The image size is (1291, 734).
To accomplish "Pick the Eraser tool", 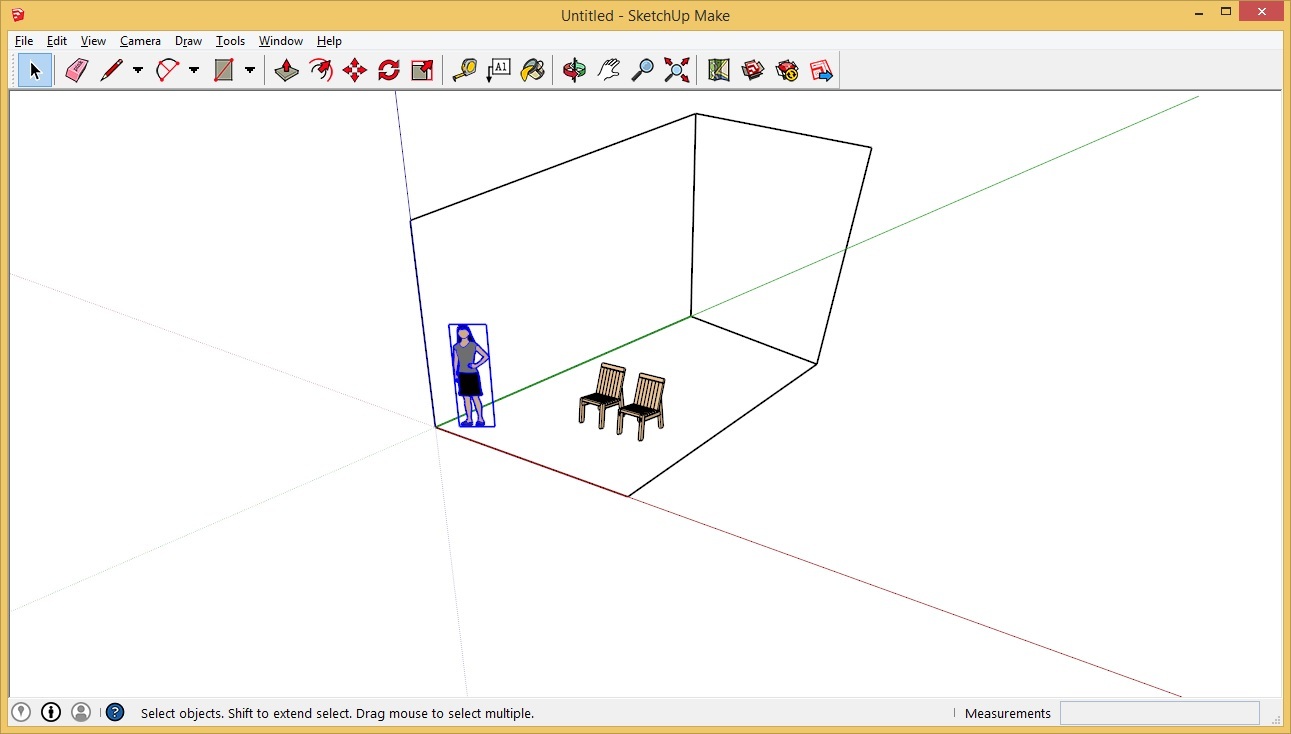I will (x=77, y=70).
